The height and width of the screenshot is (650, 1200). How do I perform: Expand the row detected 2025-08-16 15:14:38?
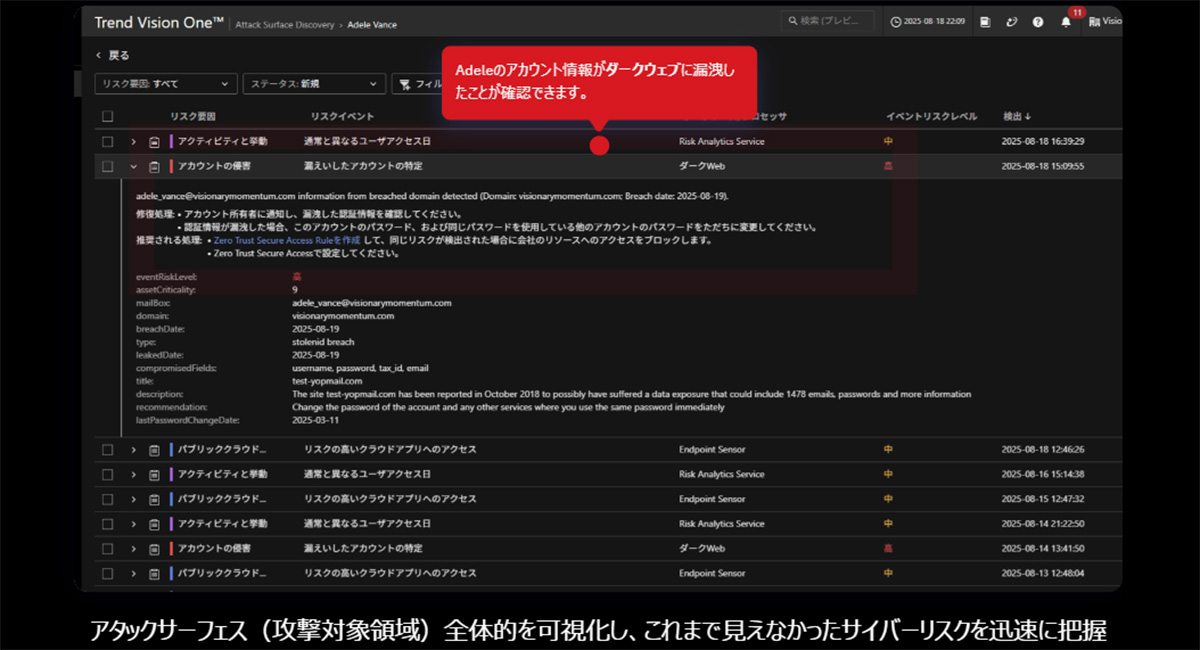tap(133, 474)
